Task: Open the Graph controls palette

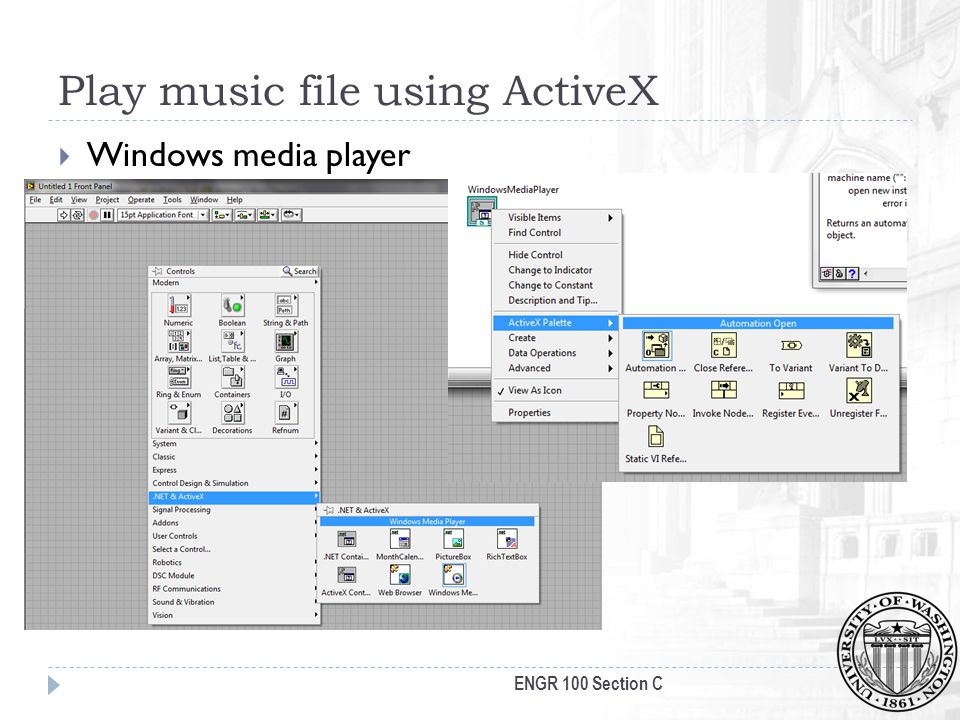Action: pos(285,341)
